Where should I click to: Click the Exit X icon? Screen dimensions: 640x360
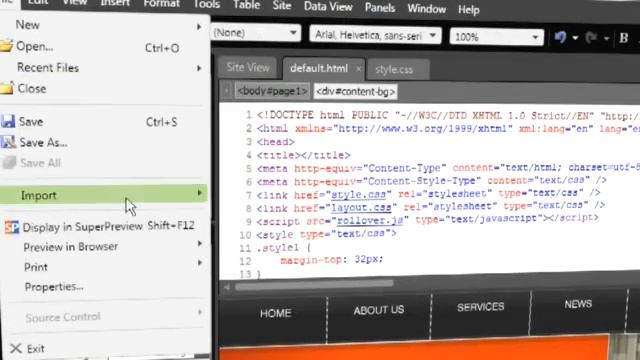pos(16,348)
